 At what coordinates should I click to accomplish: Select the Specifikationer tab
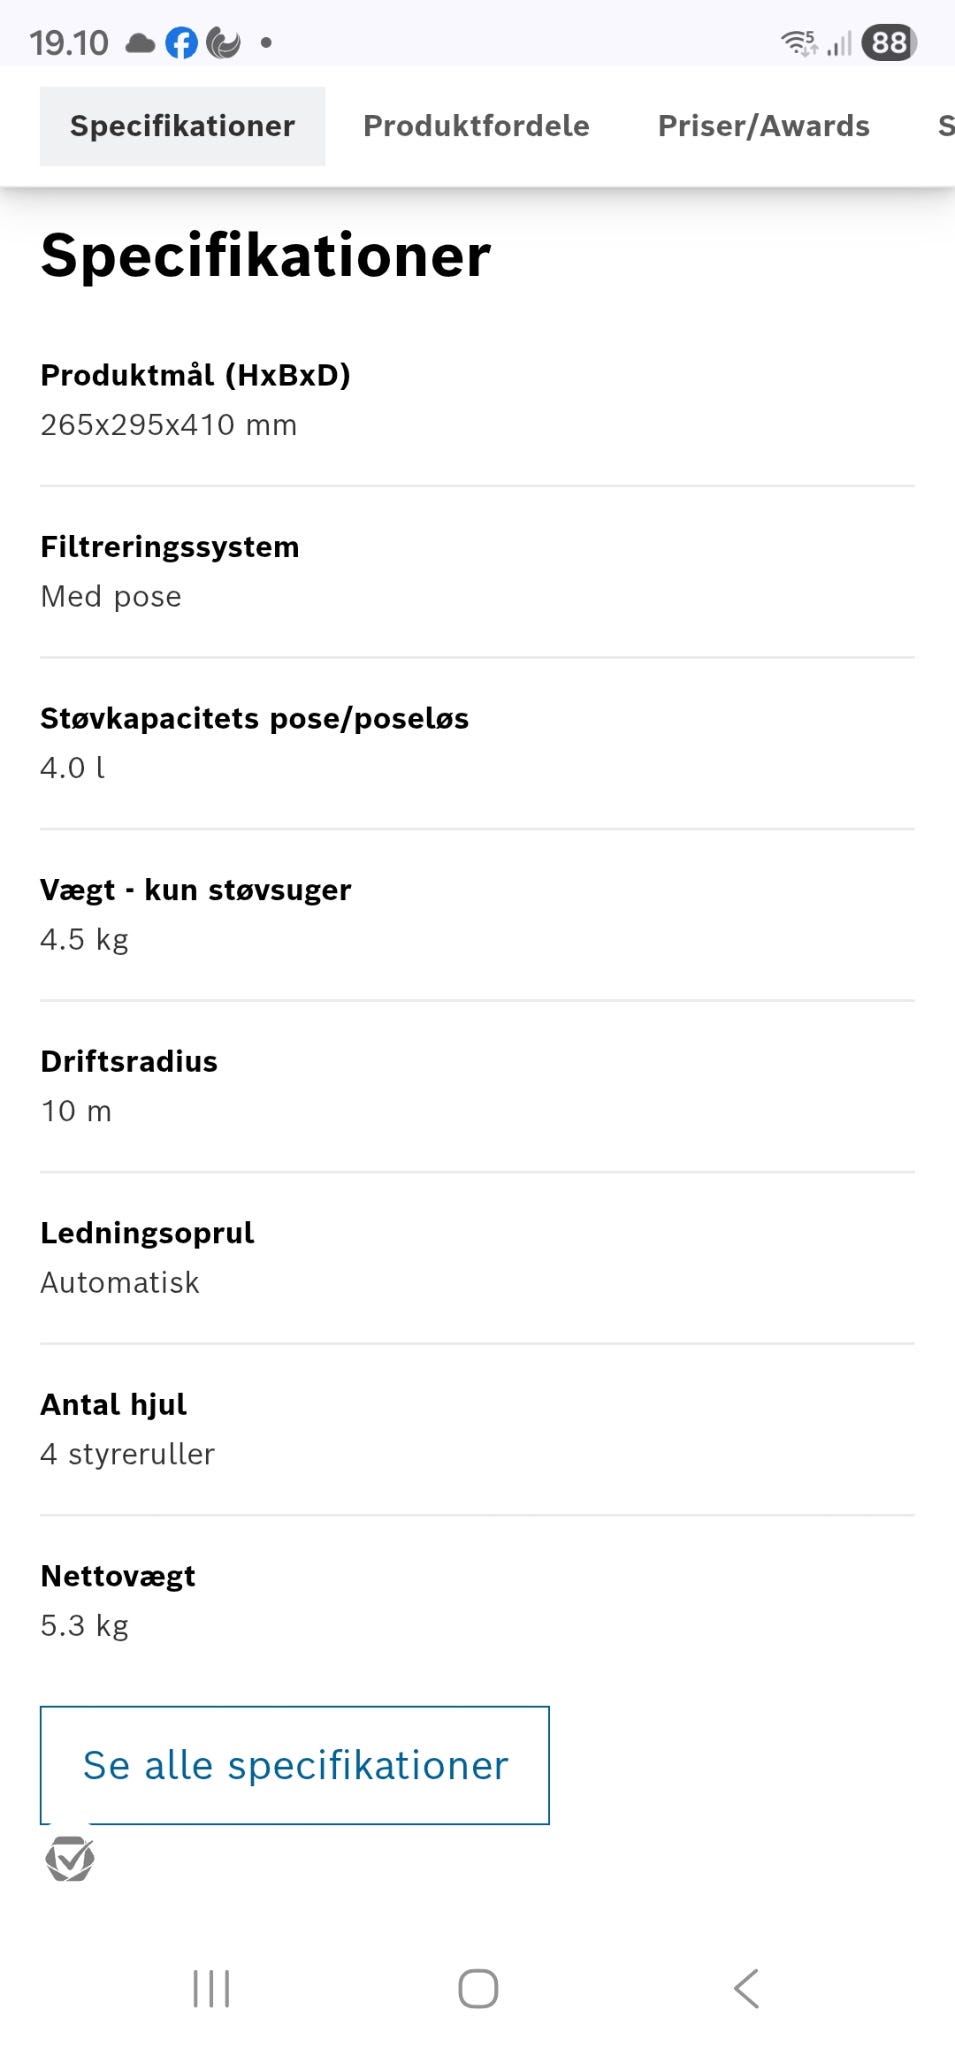pos(182,126)
